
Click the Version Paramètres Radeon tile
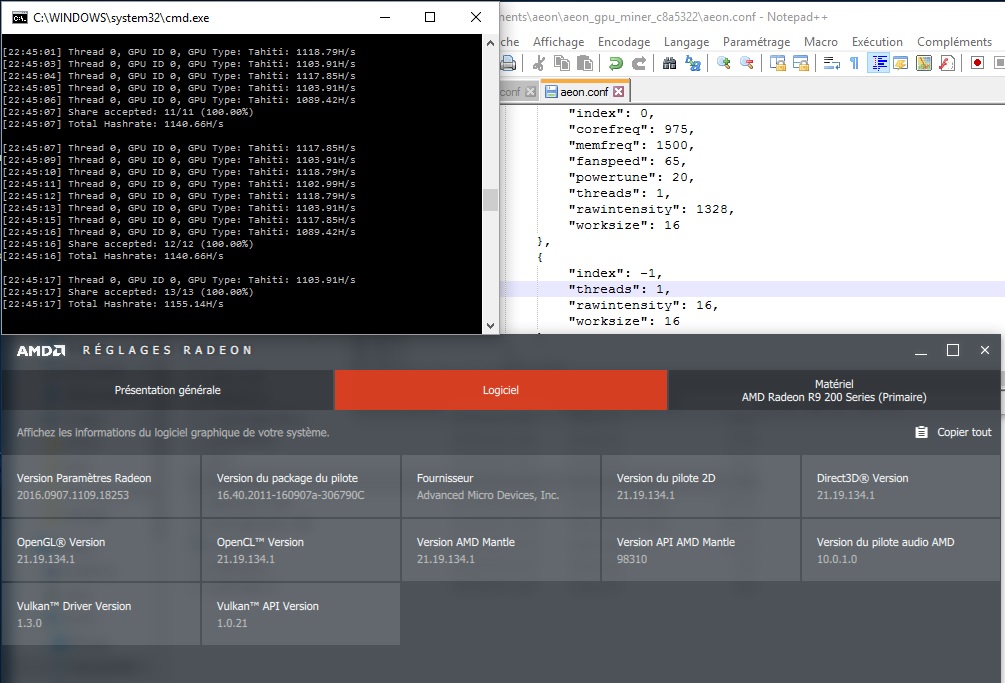click(101, 486)
